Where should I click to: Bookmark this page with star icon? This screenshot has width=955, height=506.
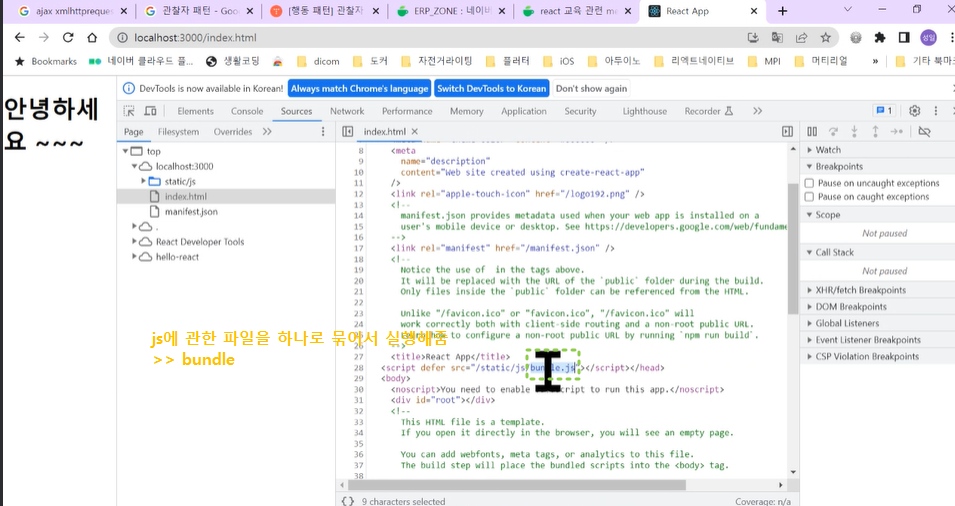tap(825, 38)
